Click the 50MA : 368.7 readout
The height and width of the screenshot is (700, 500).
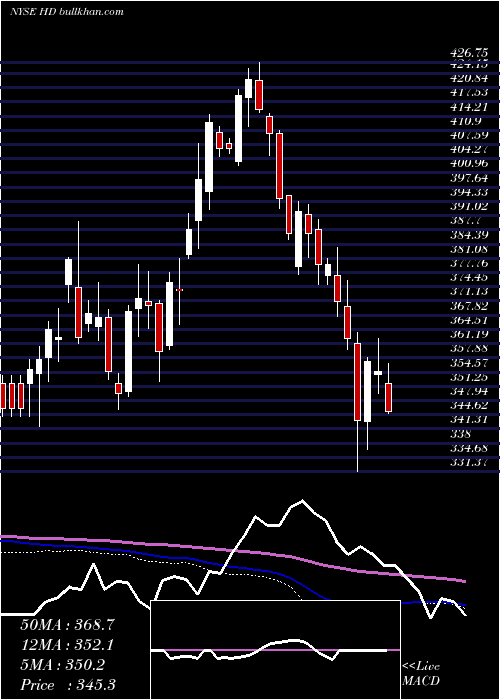tap(68, 625)
